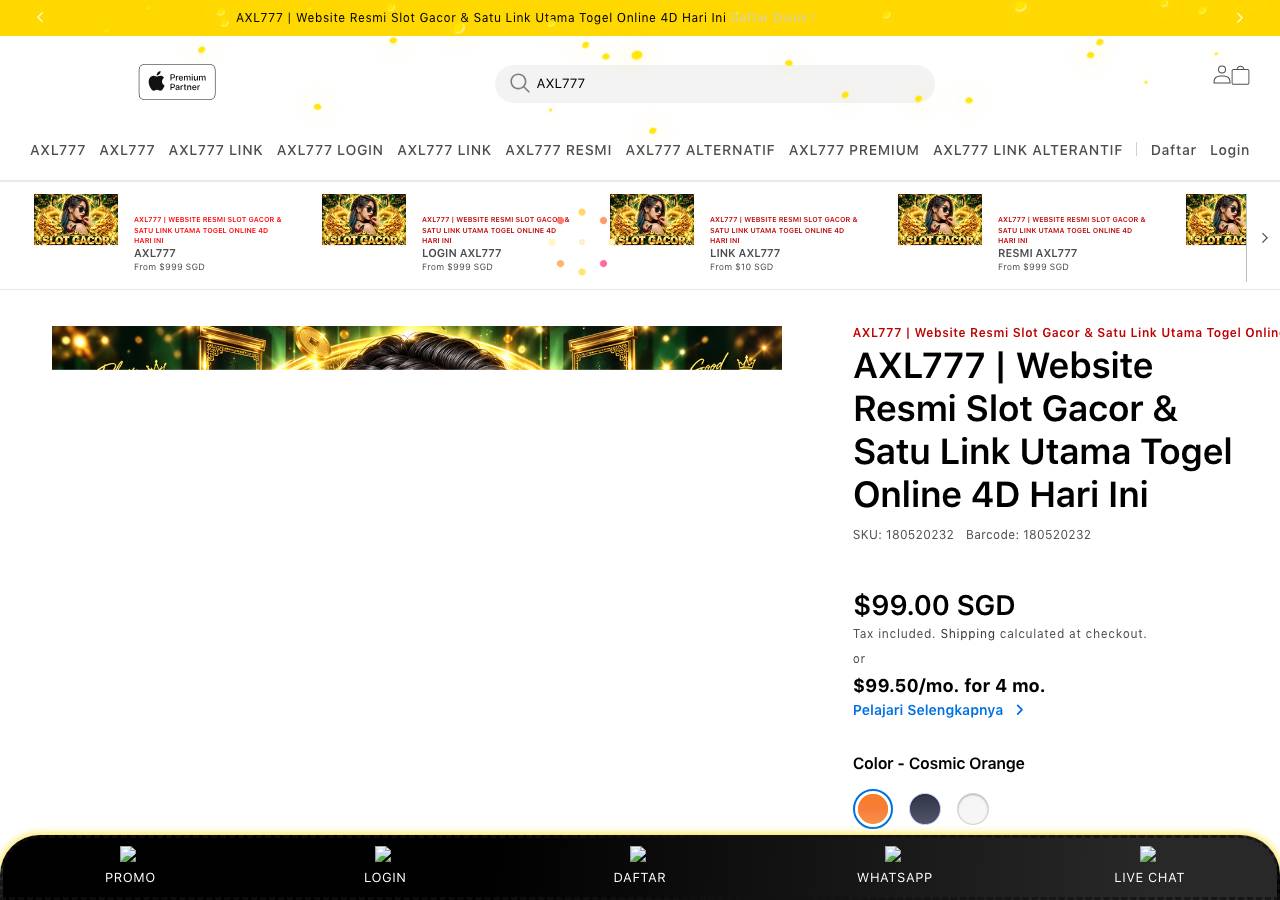Viewport: 1280px width, 900px height.
Task: Open the Pelajari Selengkapnya link
Action: pos(928,710)
